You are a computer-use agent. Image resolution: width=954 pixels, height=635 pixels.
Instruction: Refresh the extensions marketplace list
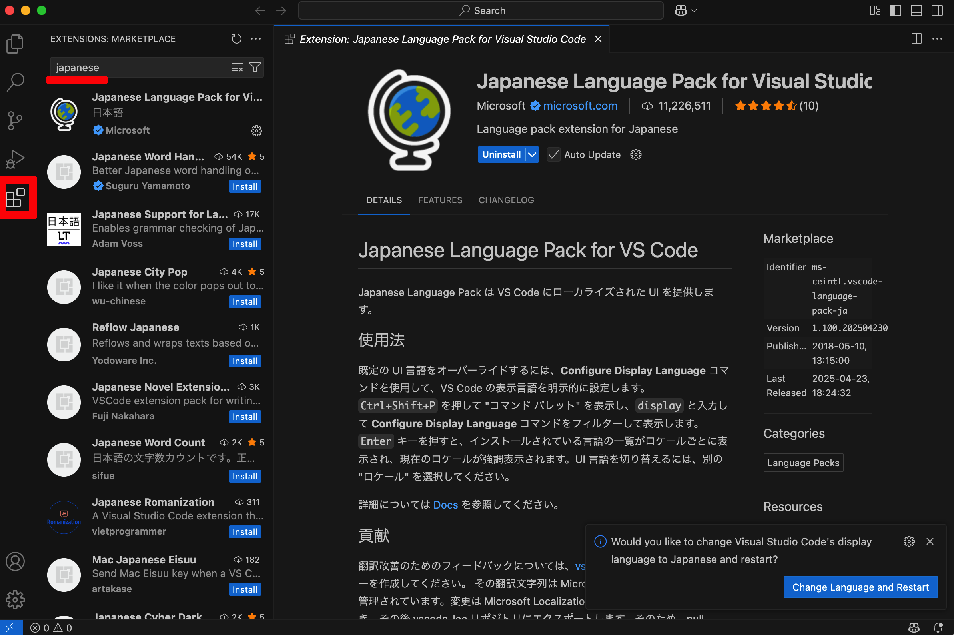tap(236, 39)
